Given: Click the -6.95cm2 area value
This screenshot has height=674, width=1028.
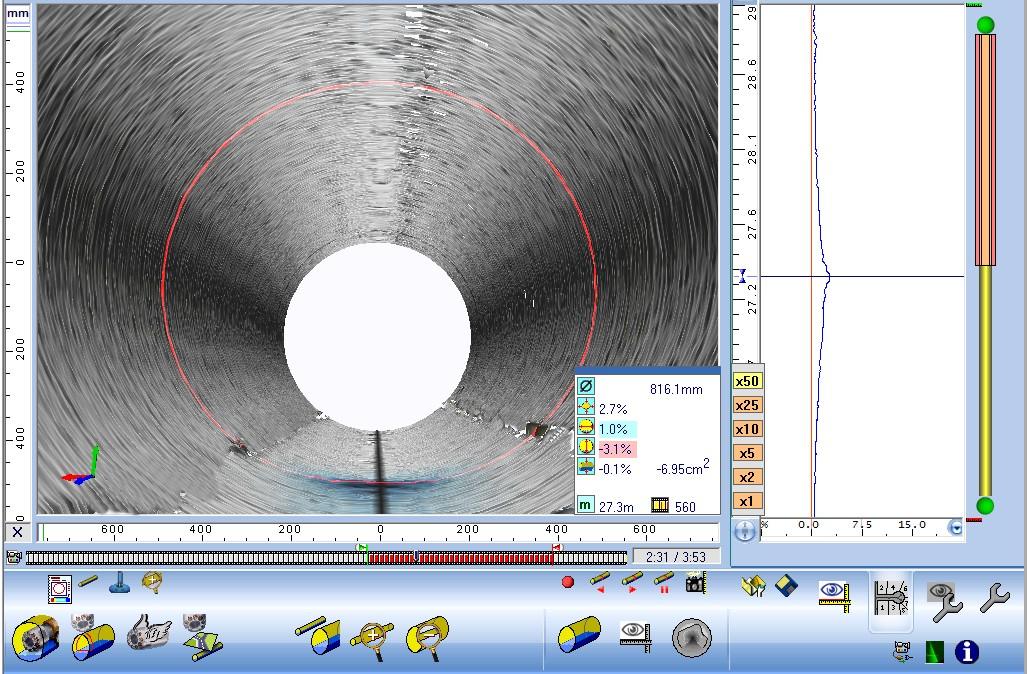Looking at the screenshot, I should 682,468.
